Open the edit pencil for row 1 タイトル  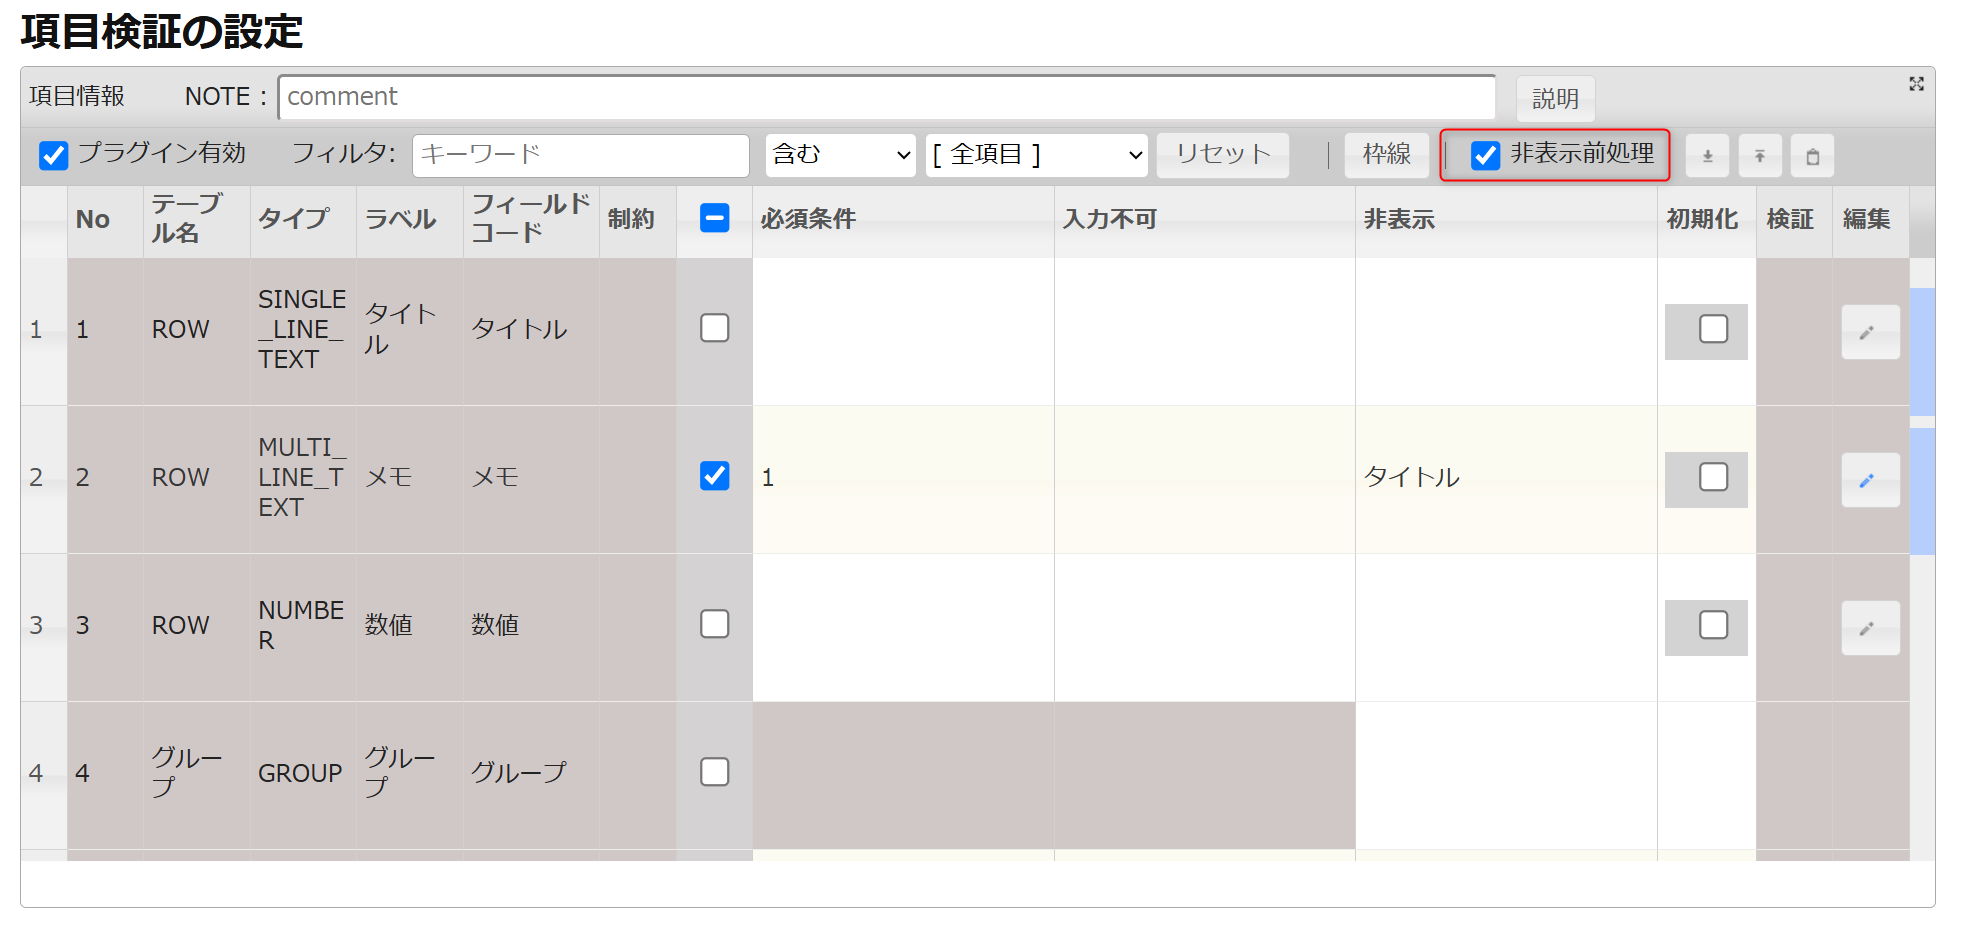(x=1870, y=332)
